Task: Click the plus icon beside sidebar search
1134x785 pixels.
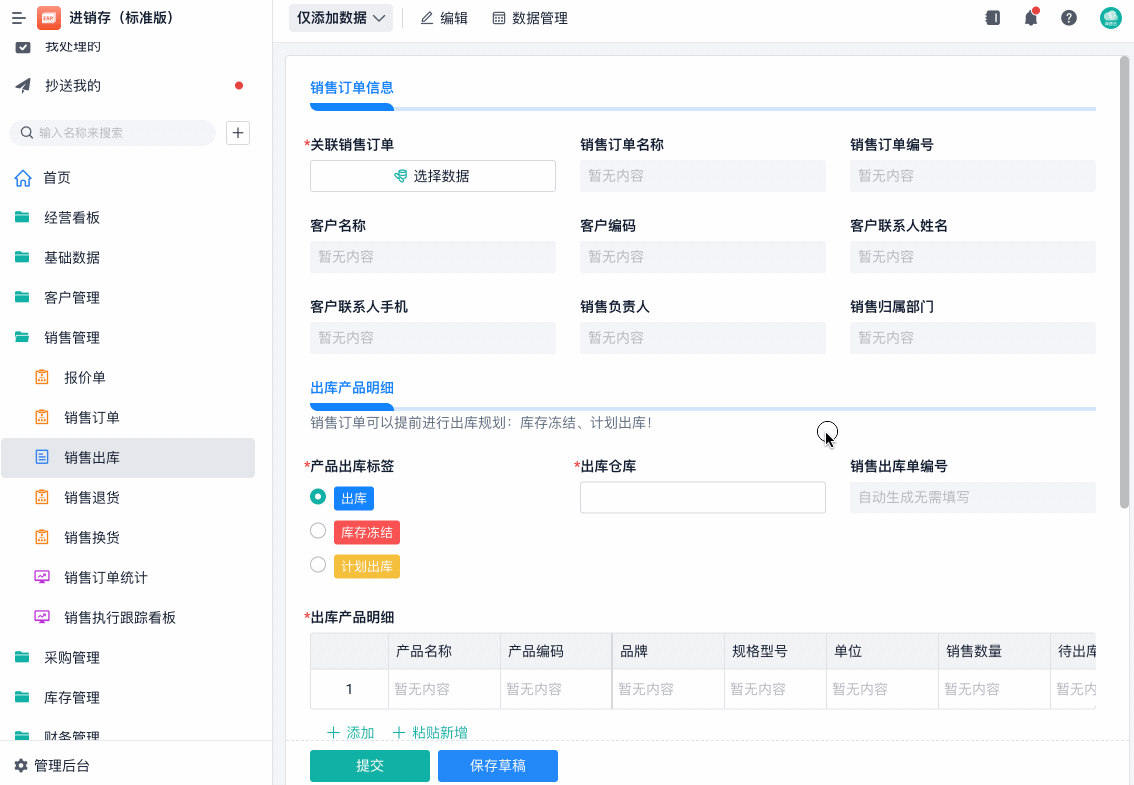Action: tap(238, 133)
